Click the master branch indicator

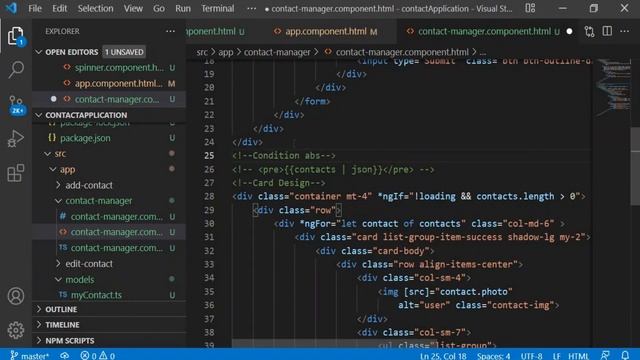(29, 356)
